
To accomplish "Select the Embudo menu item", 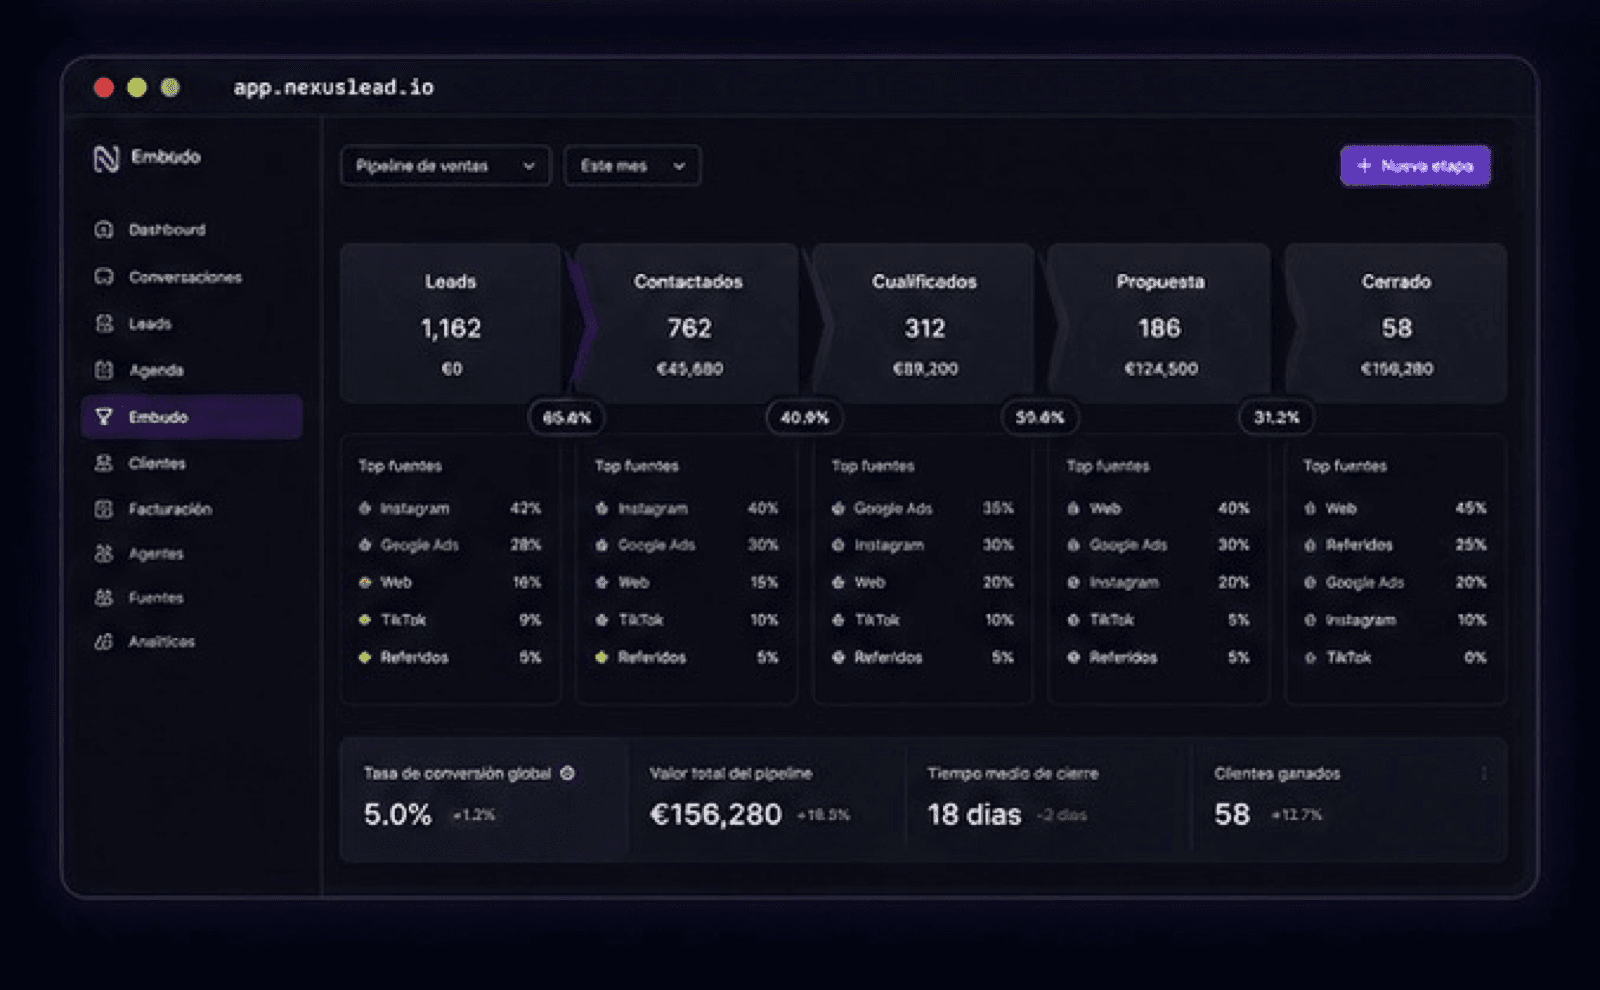I will point(192,417).
